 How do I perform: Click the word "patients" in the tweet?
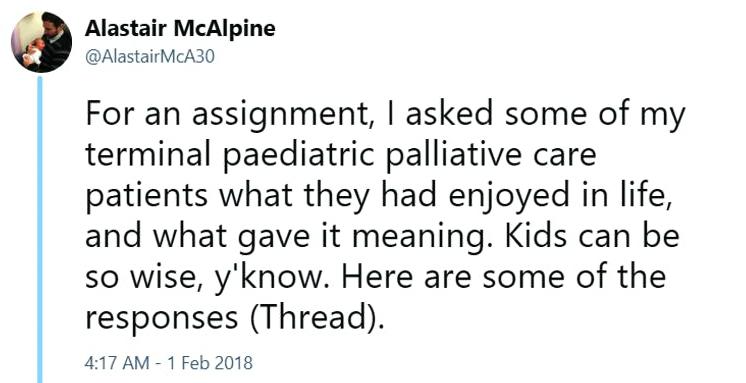146,197
